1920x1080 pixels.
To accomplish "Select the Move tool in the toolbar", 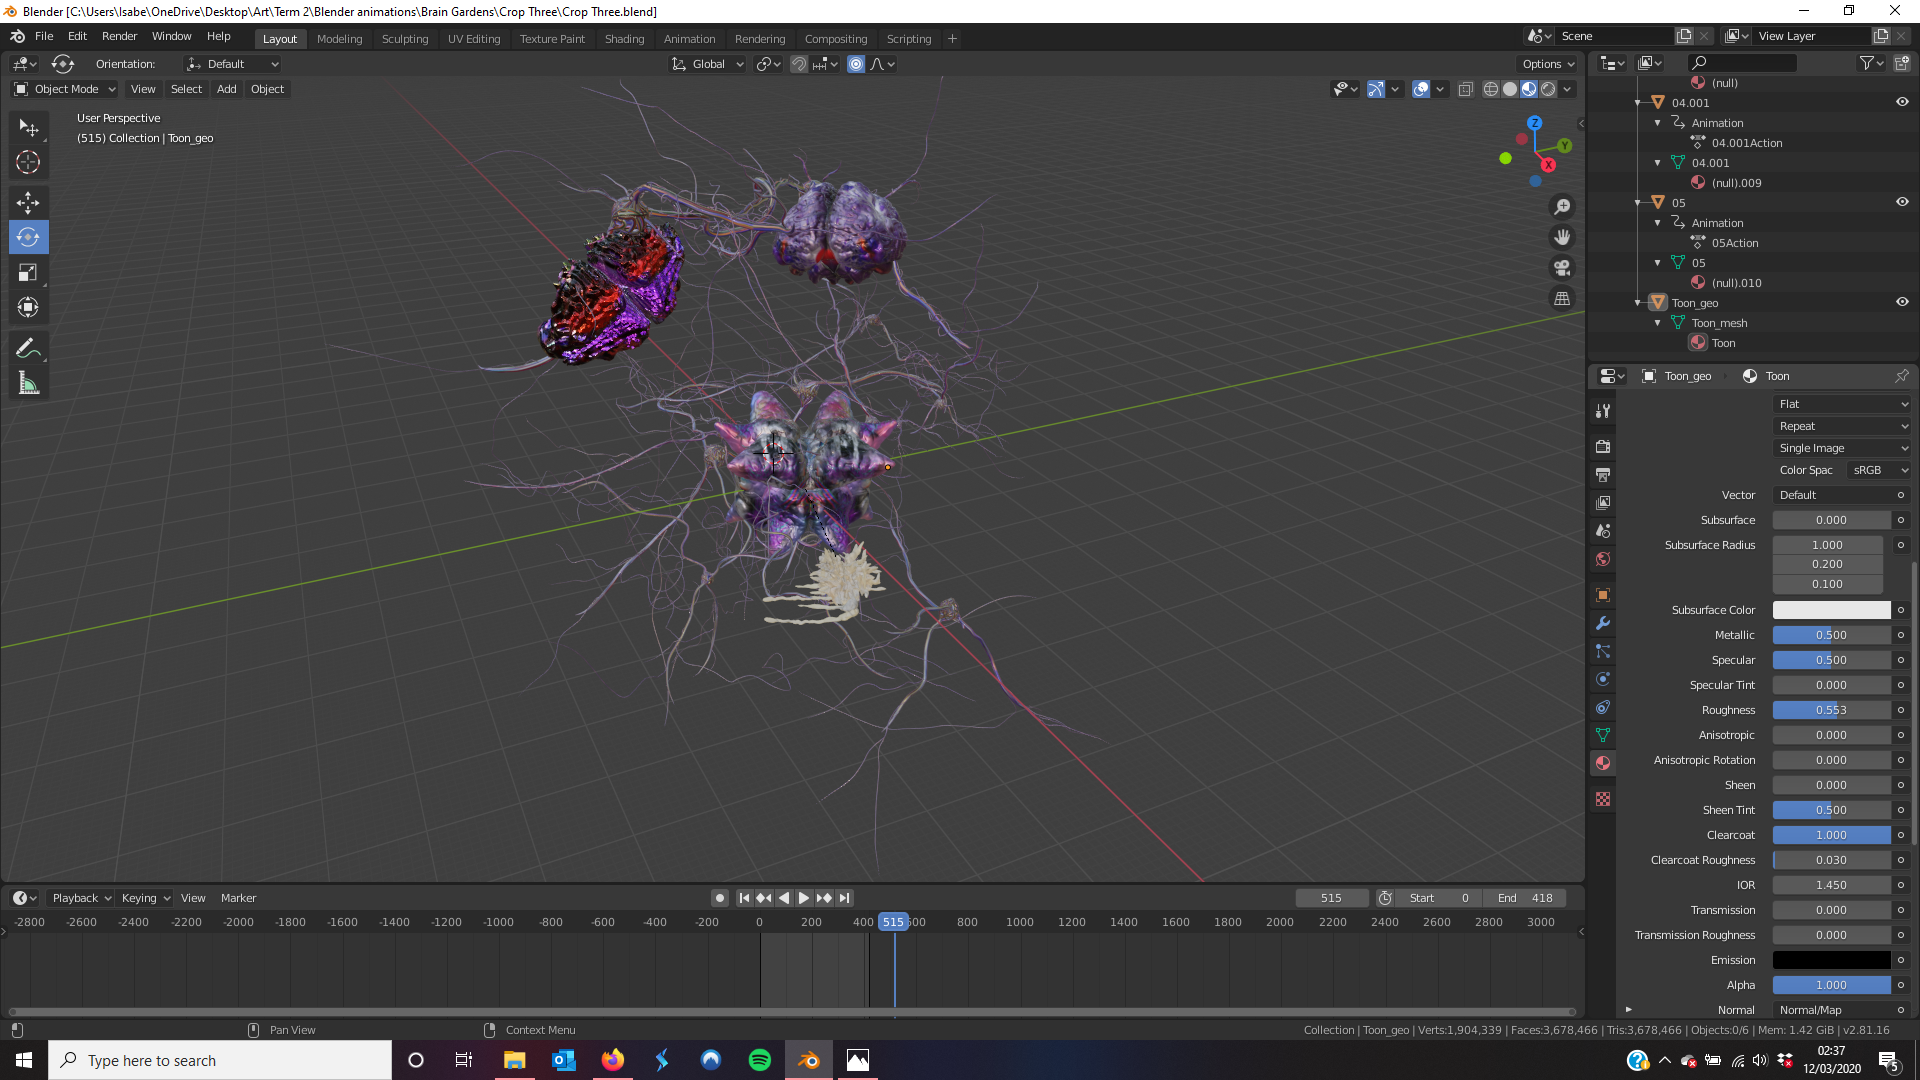I will pos(28,203).
